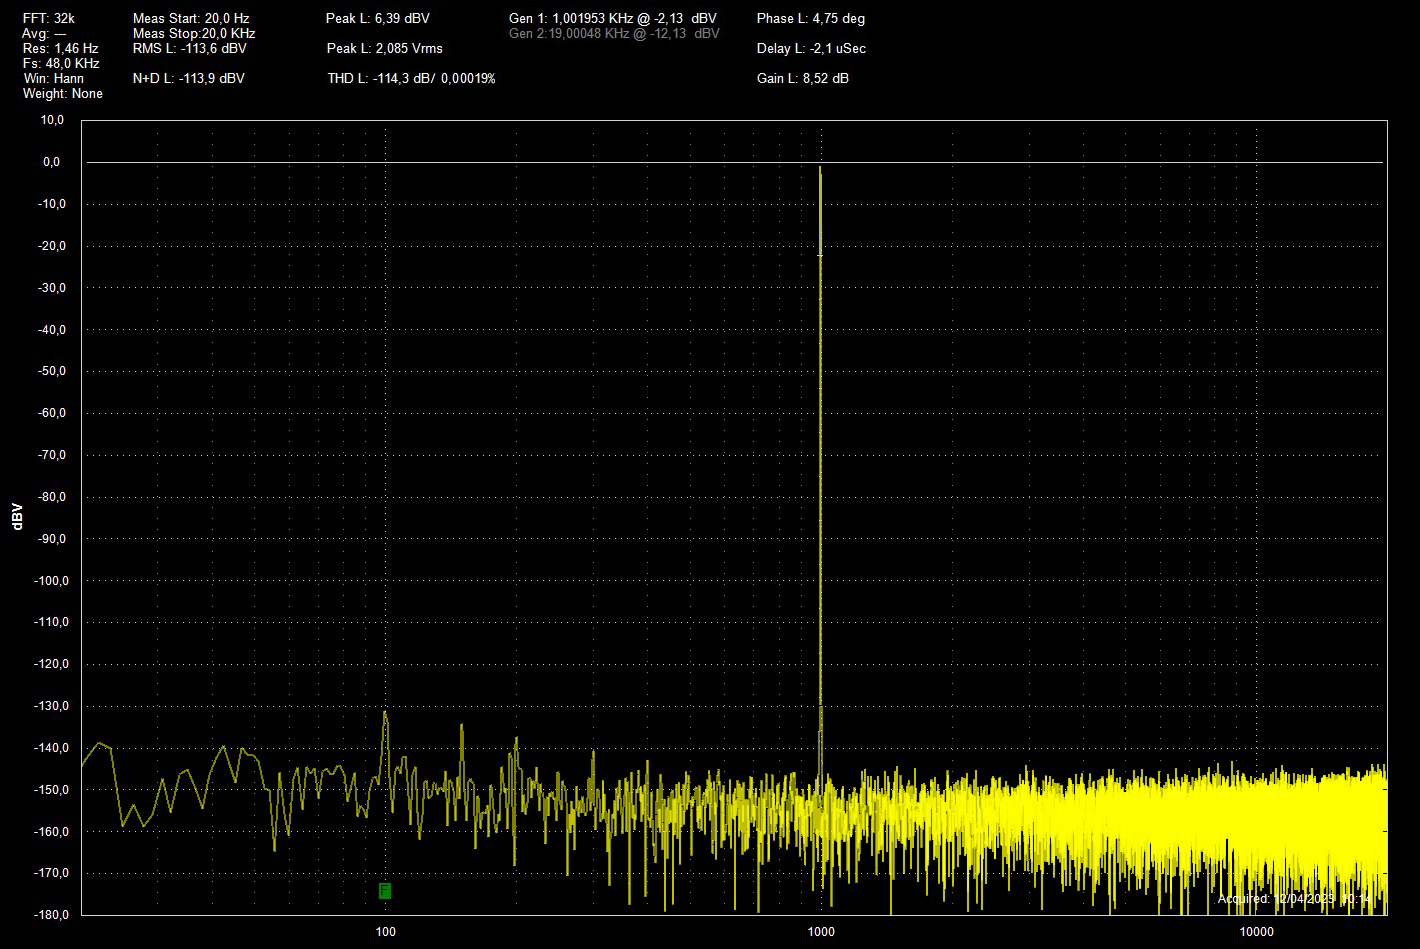Image resolution: width=1420 pixels, height=949 pixels.
Task: Click the 1000 frequency axis label
Action: tap(821, 932)
